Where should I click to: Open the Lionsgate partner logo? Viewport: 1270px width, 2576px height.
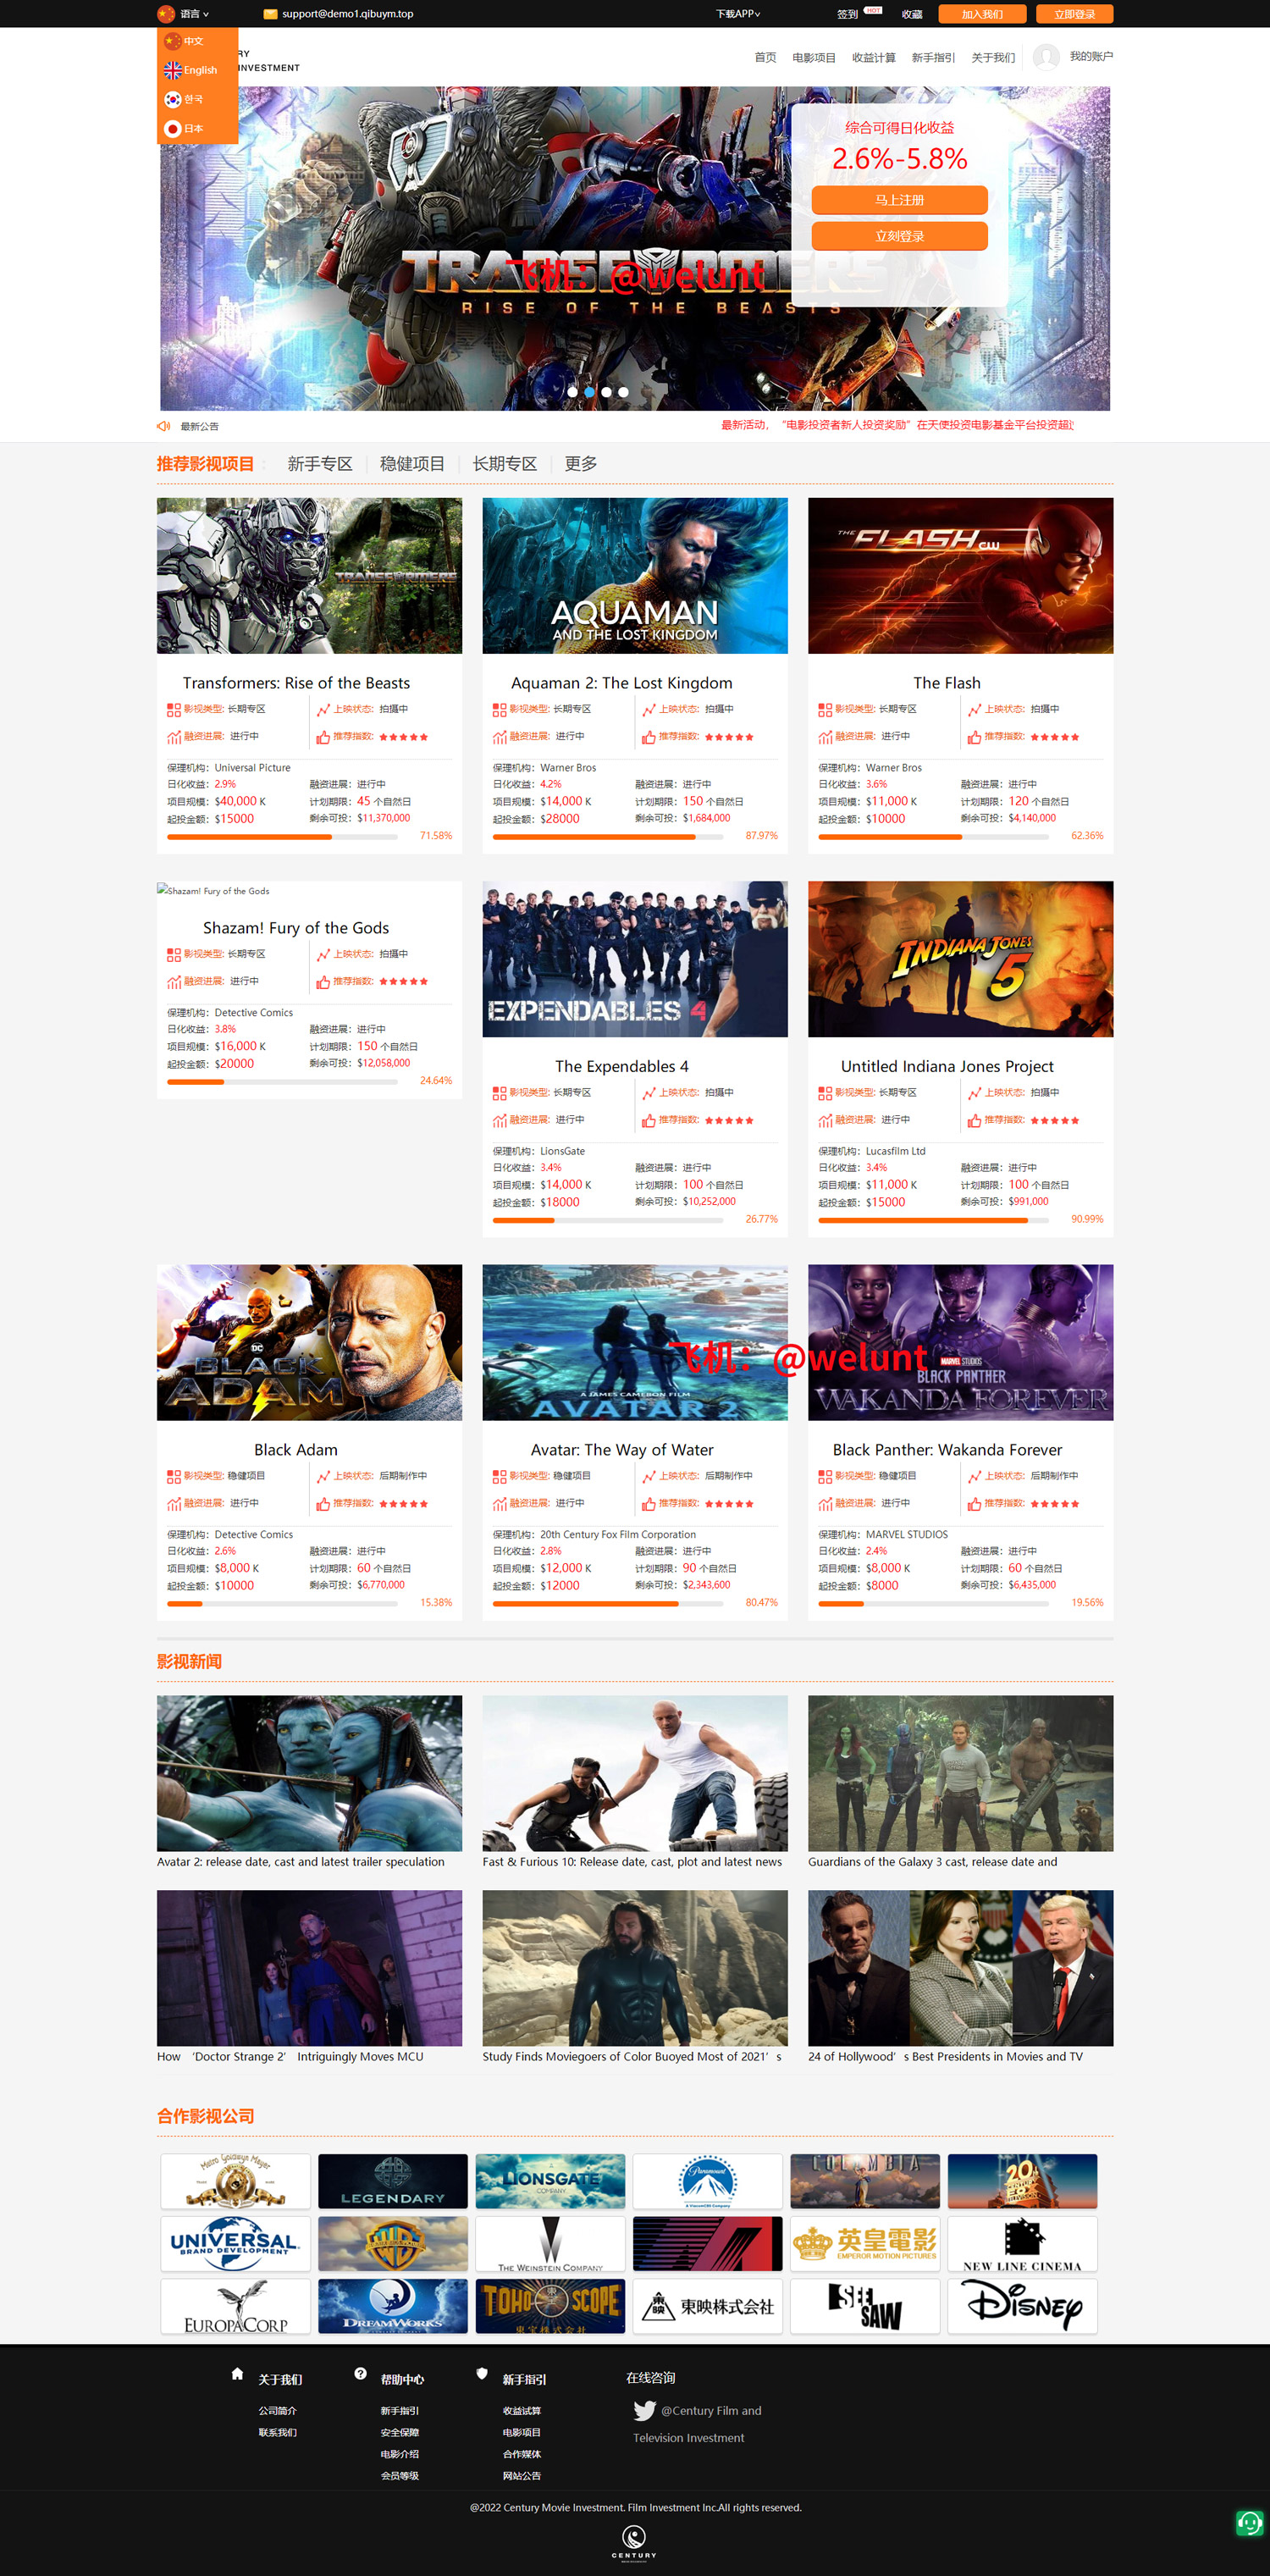click(550, 2181)
